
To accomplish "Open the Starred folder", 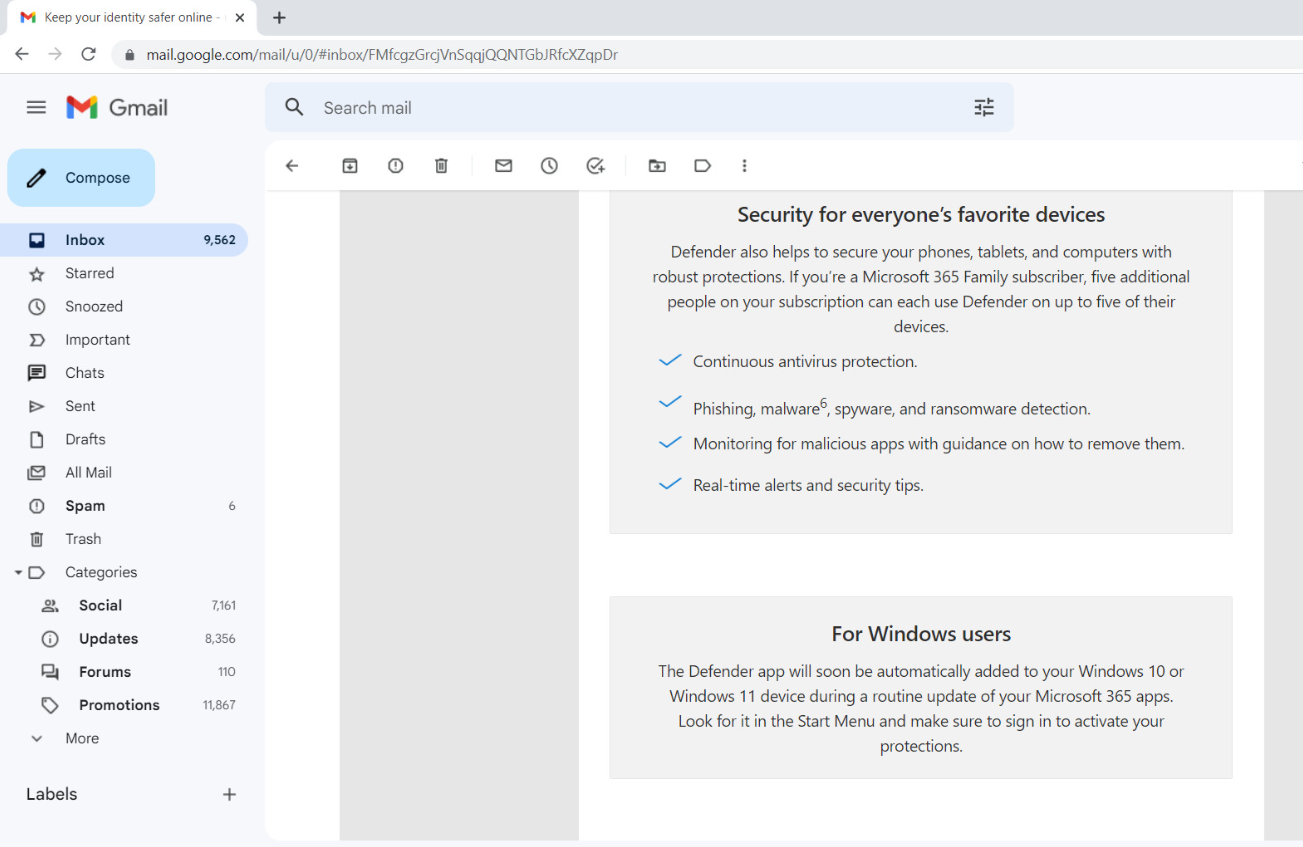I will point(124,273).
